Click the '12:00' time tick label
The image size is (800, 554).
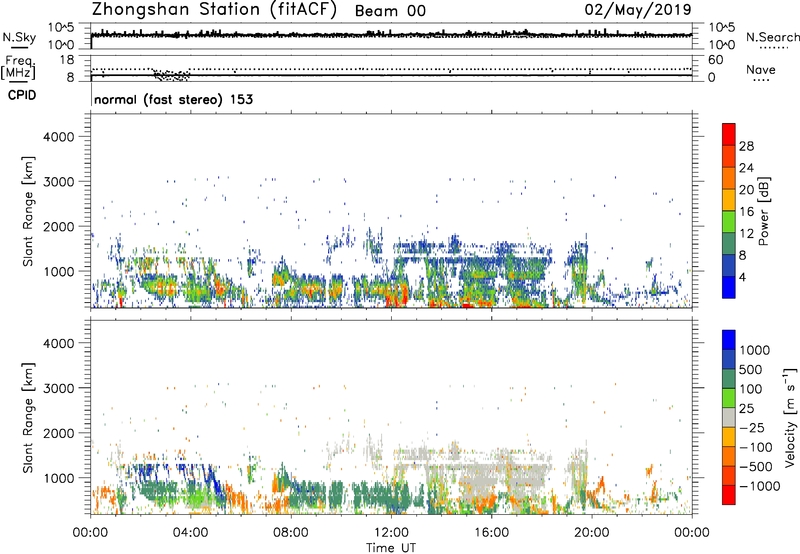(x=391, y=533)
